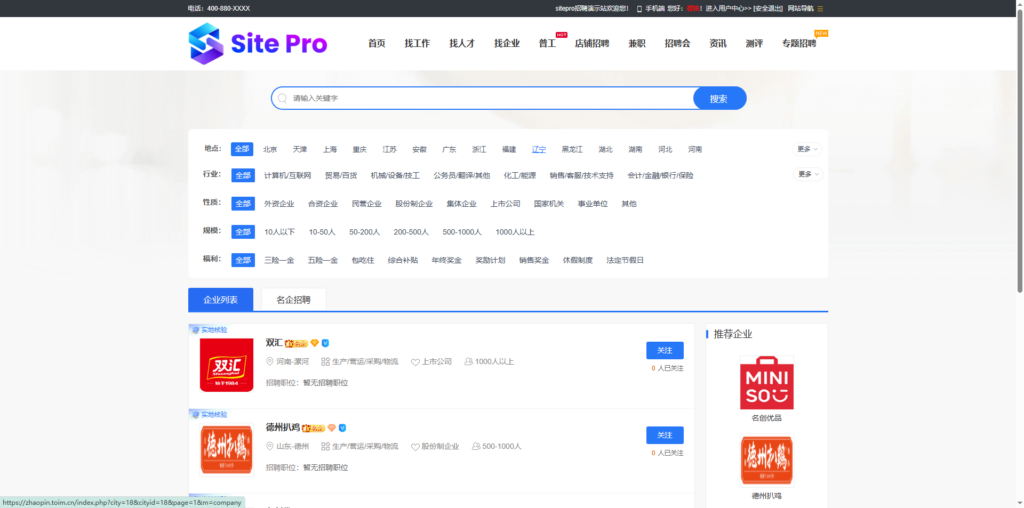
Task: Click the heart icon beside 上市公司
Action: click(x=415, y=362)
